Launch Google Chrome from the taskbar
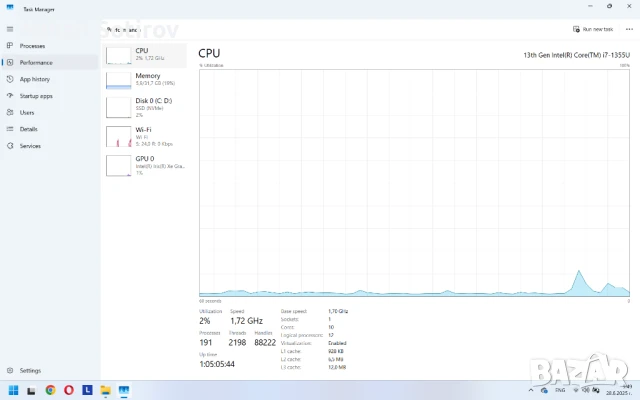 [50, 389]
